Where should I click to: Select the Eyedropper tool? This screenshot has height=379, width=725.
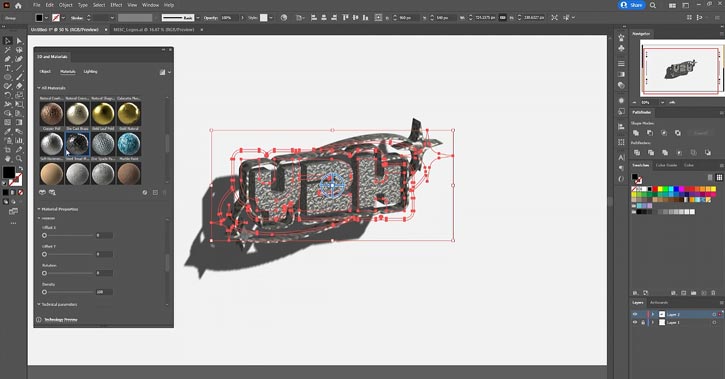[7, 131]
